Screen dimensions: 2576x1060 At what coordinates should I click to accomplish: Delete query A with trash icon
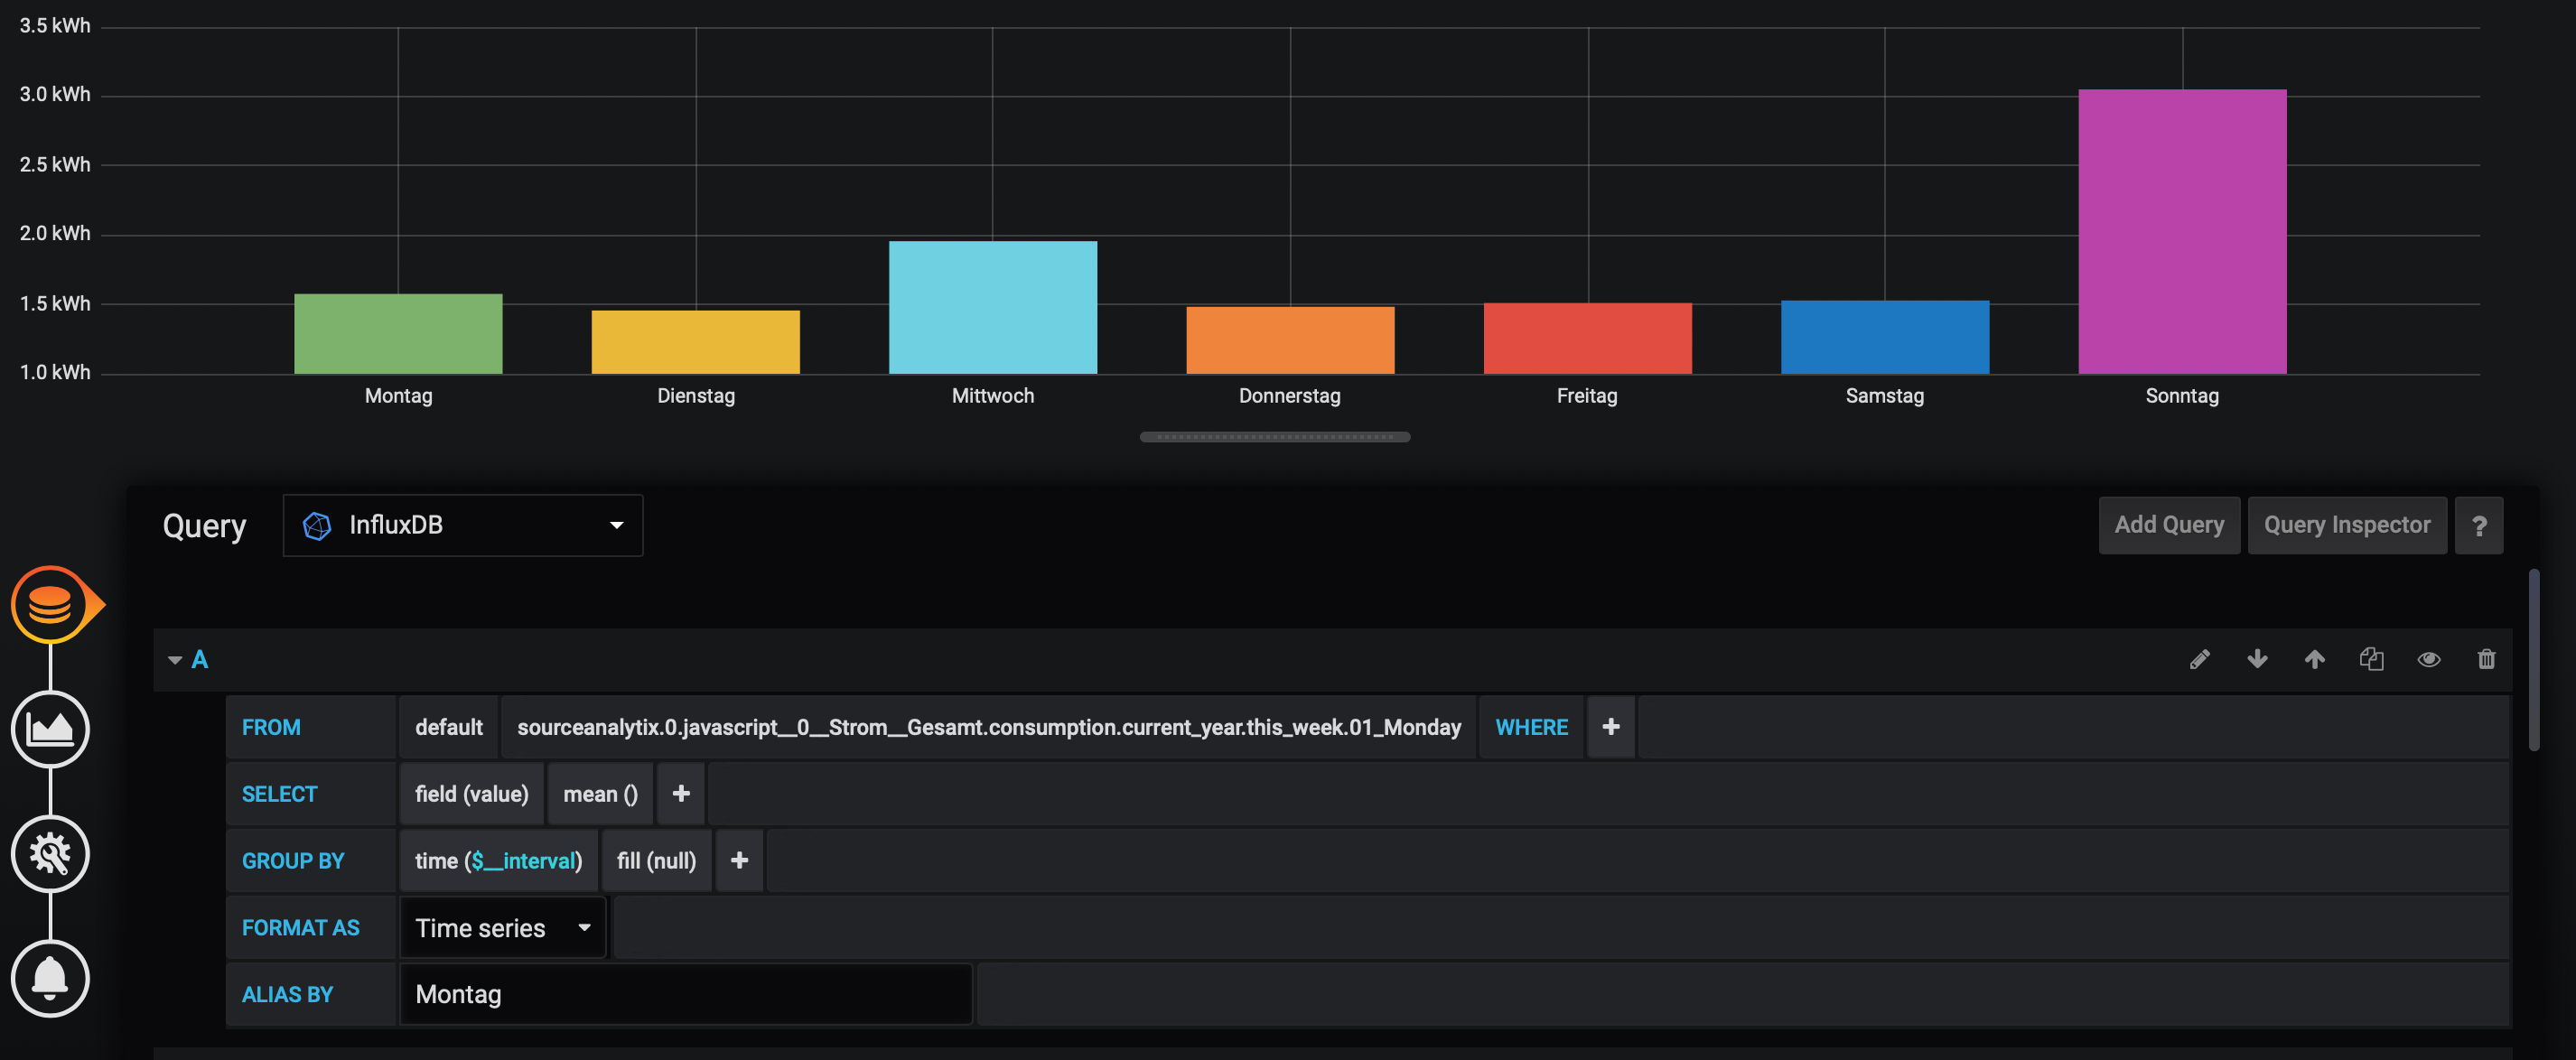pos(2486,659)
